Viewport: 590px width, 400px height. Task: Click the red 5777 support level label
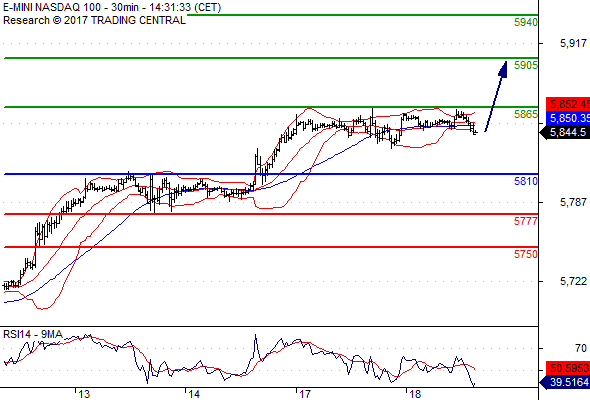point(526,221)
